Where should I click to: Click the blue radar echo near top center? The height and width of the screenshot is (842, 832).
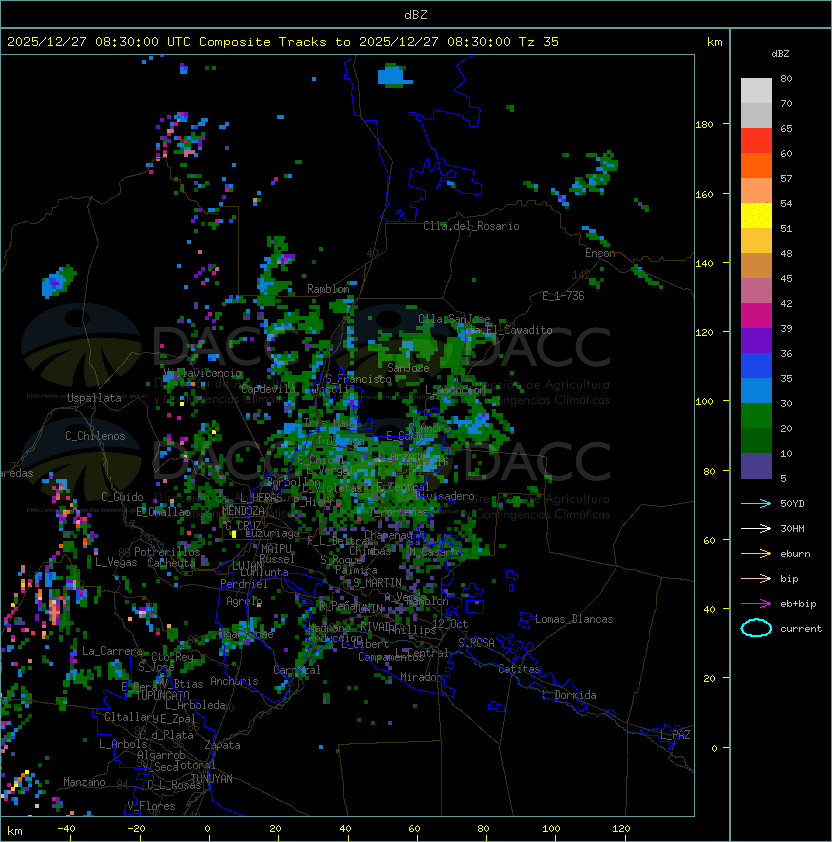click(392, 75)
